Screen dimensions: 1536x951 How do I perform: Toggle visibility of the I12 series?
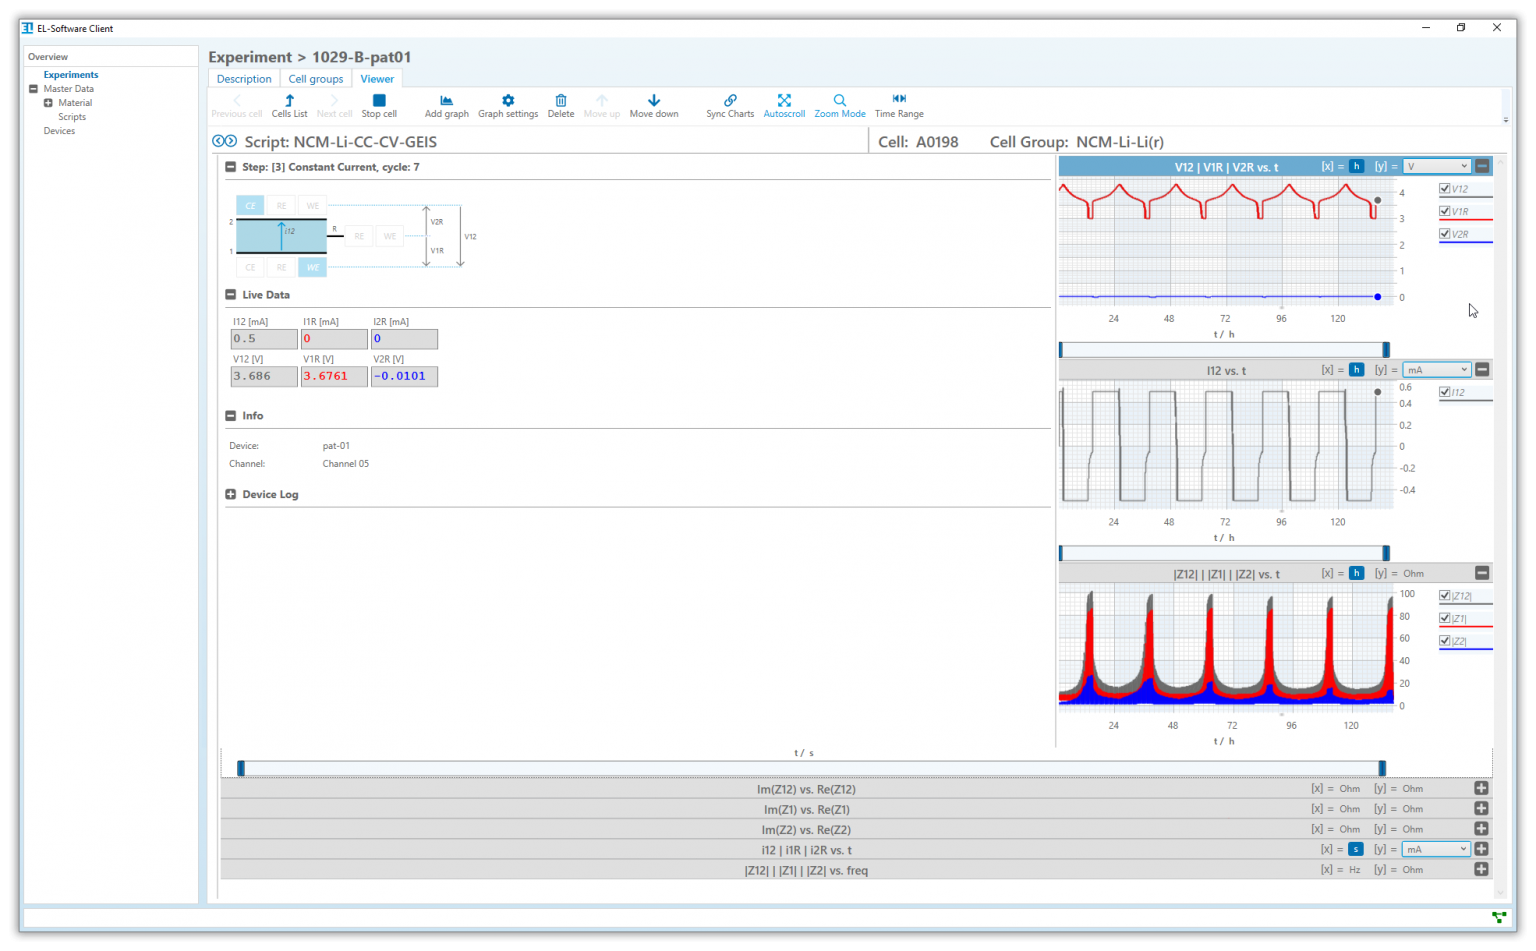coord(1444,391)
